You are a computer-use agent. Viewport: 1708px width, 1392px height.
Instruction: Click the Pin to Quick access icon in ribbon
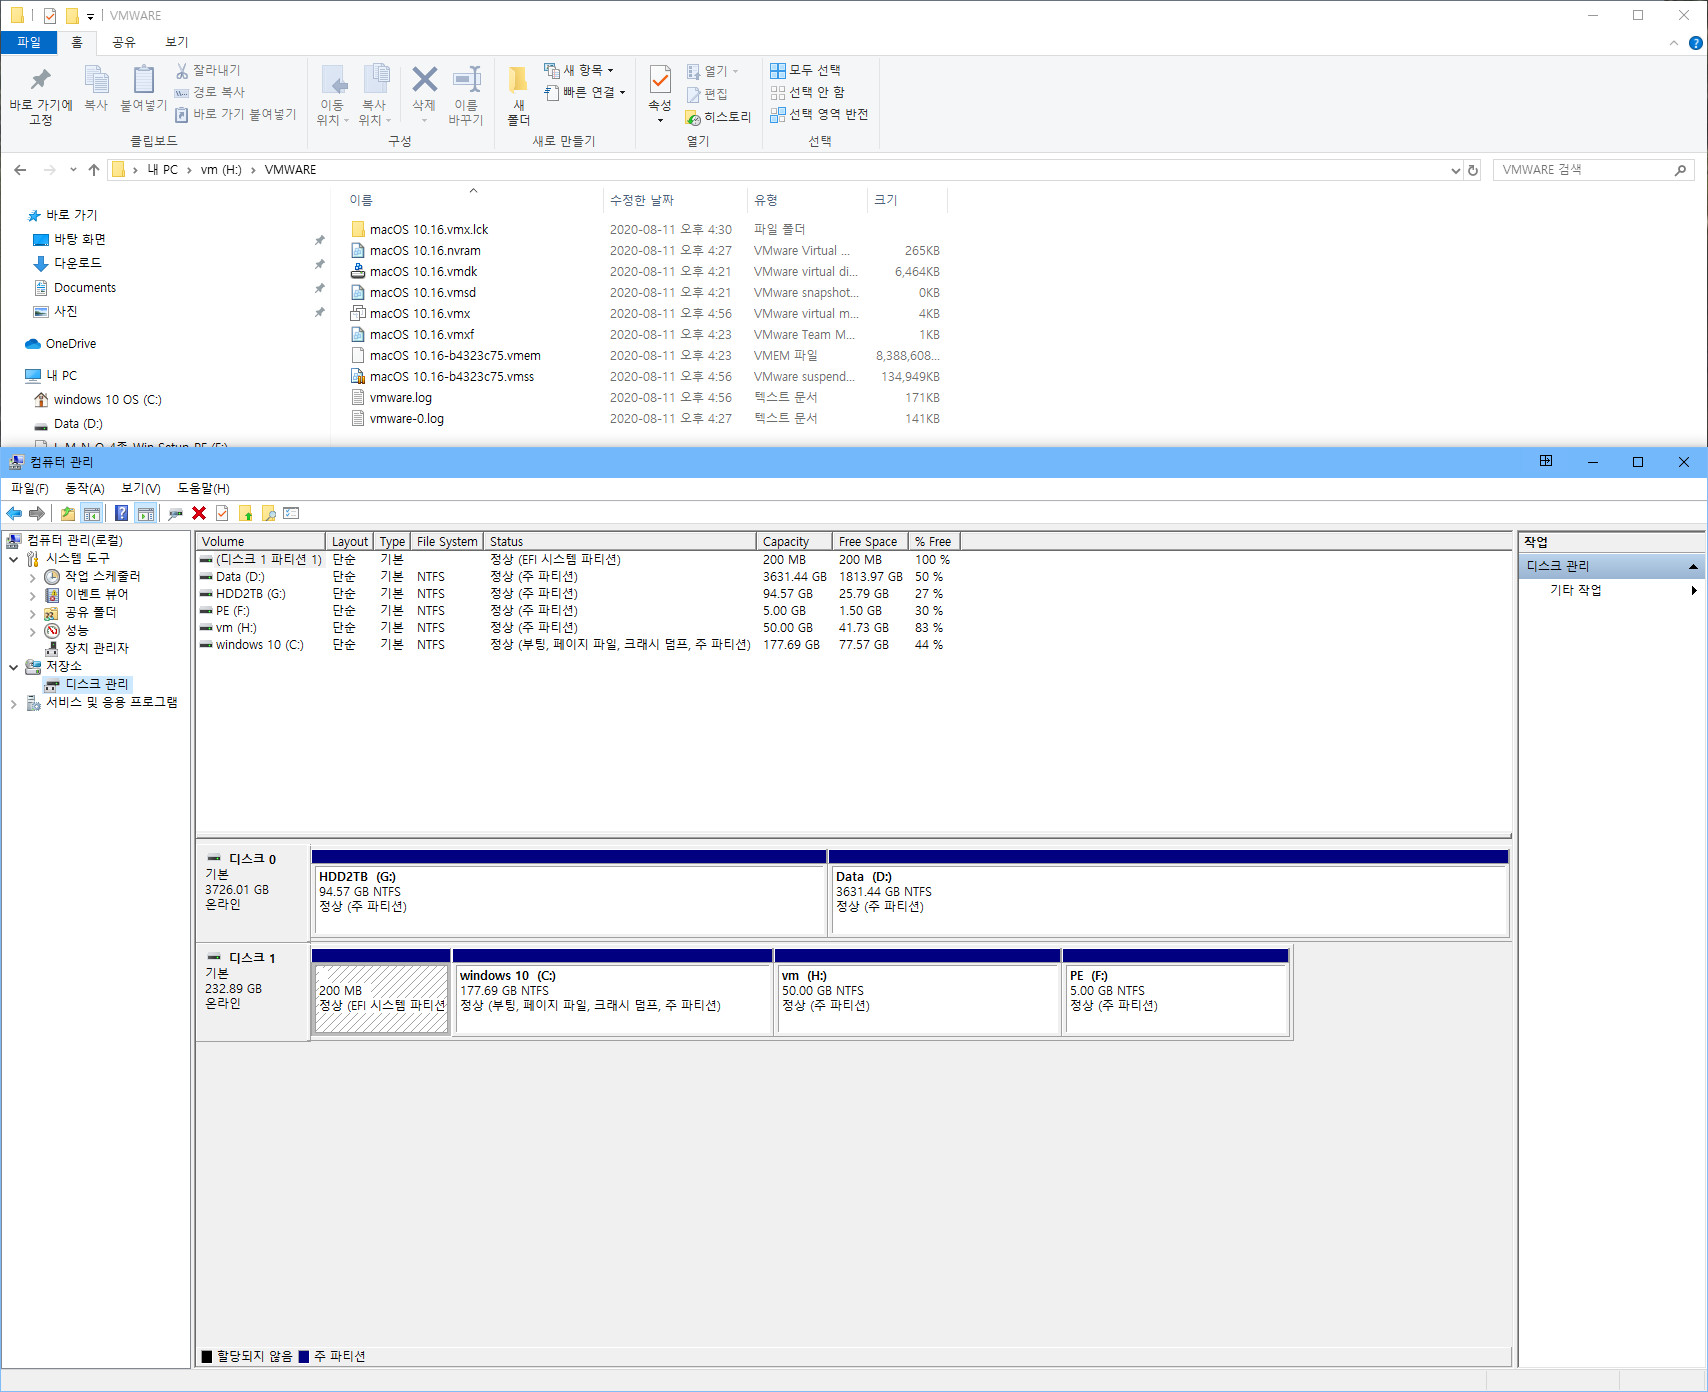coord(40,79)
